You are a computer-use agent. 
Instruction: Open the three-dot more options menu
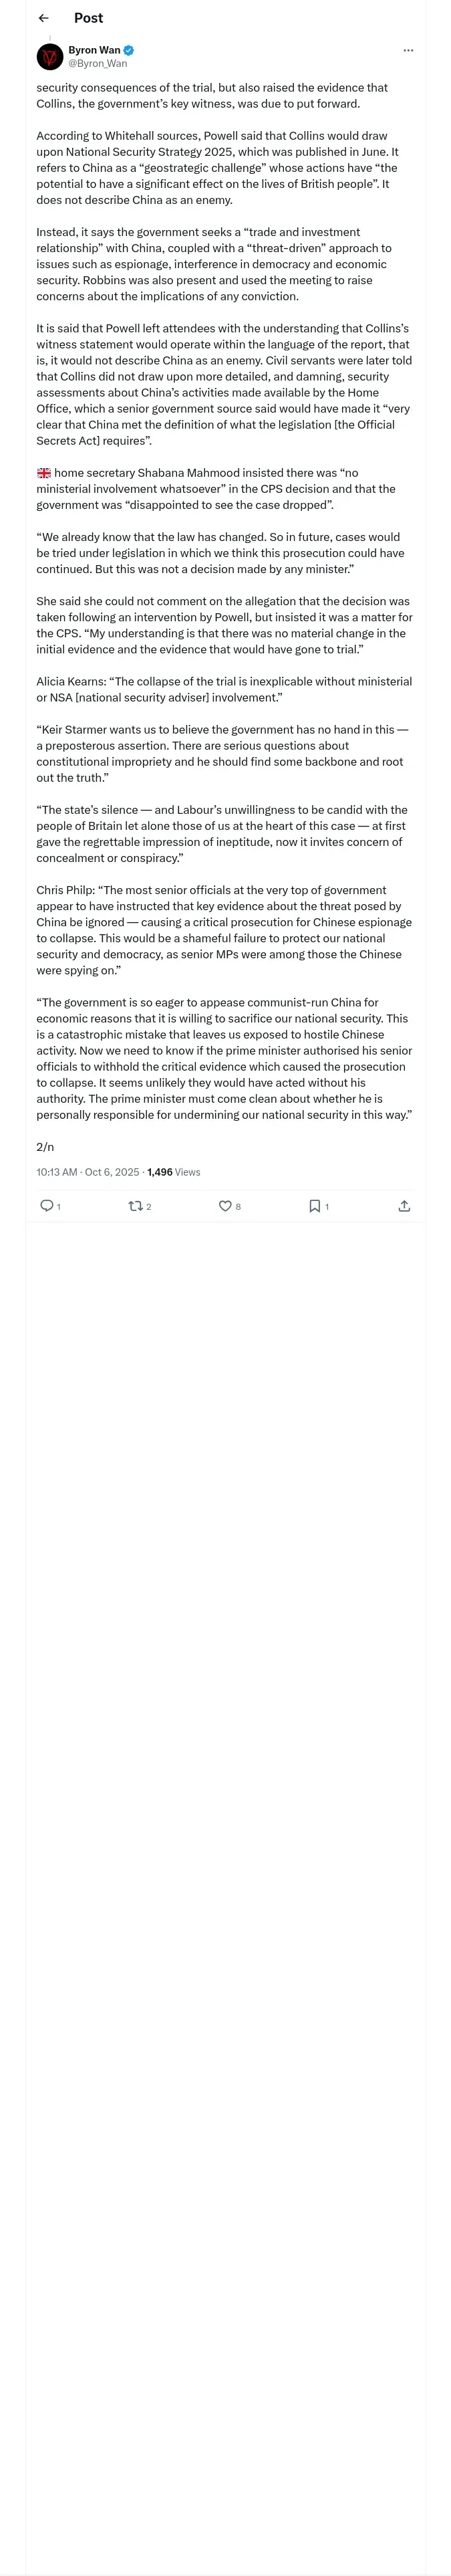tap(408, 50)
